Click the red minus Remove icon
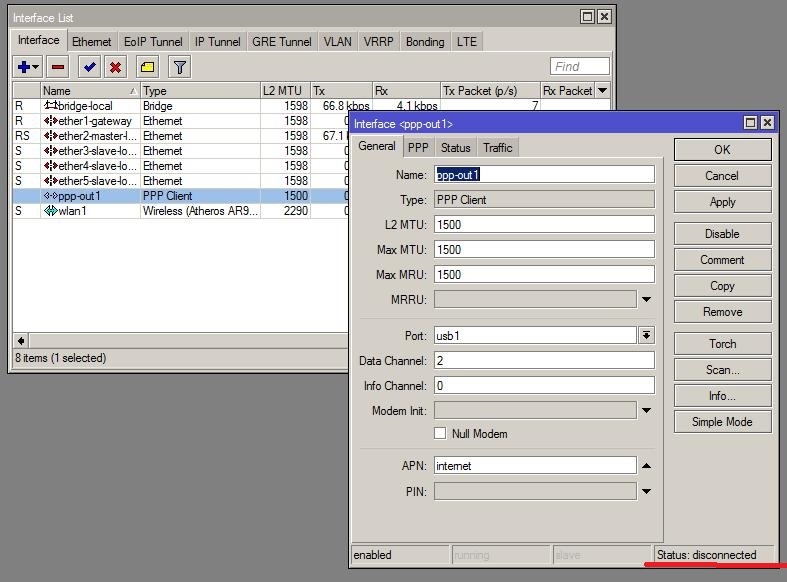 58,67
